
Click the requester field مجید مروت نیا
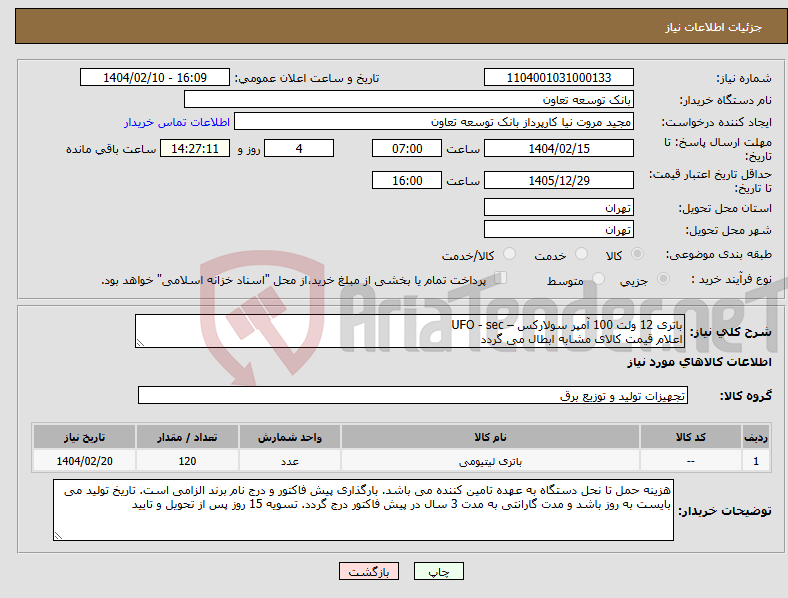click(434, 122)
